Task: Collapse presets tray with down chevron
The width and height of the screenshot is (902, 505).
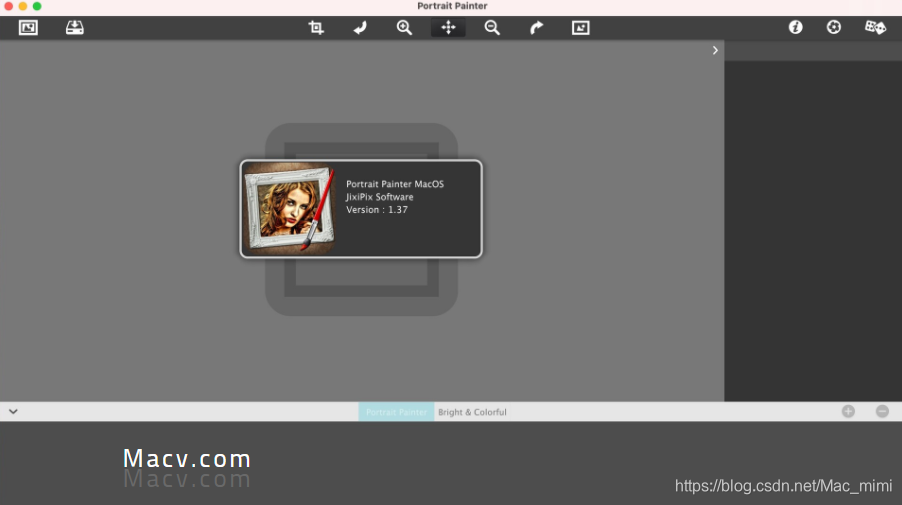Action: click(13, 412)
